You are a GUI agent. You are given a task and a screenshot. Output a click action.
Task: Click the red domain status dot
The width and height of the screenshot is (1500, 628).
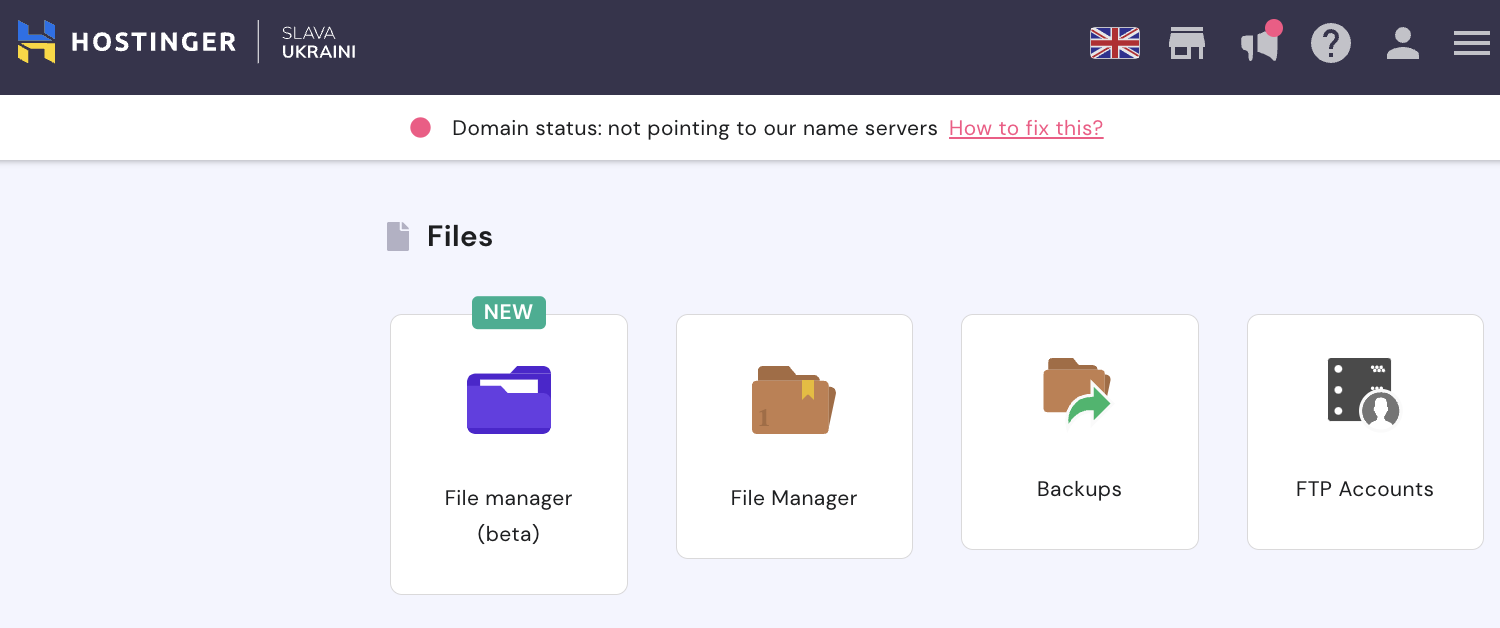[420, 128]
